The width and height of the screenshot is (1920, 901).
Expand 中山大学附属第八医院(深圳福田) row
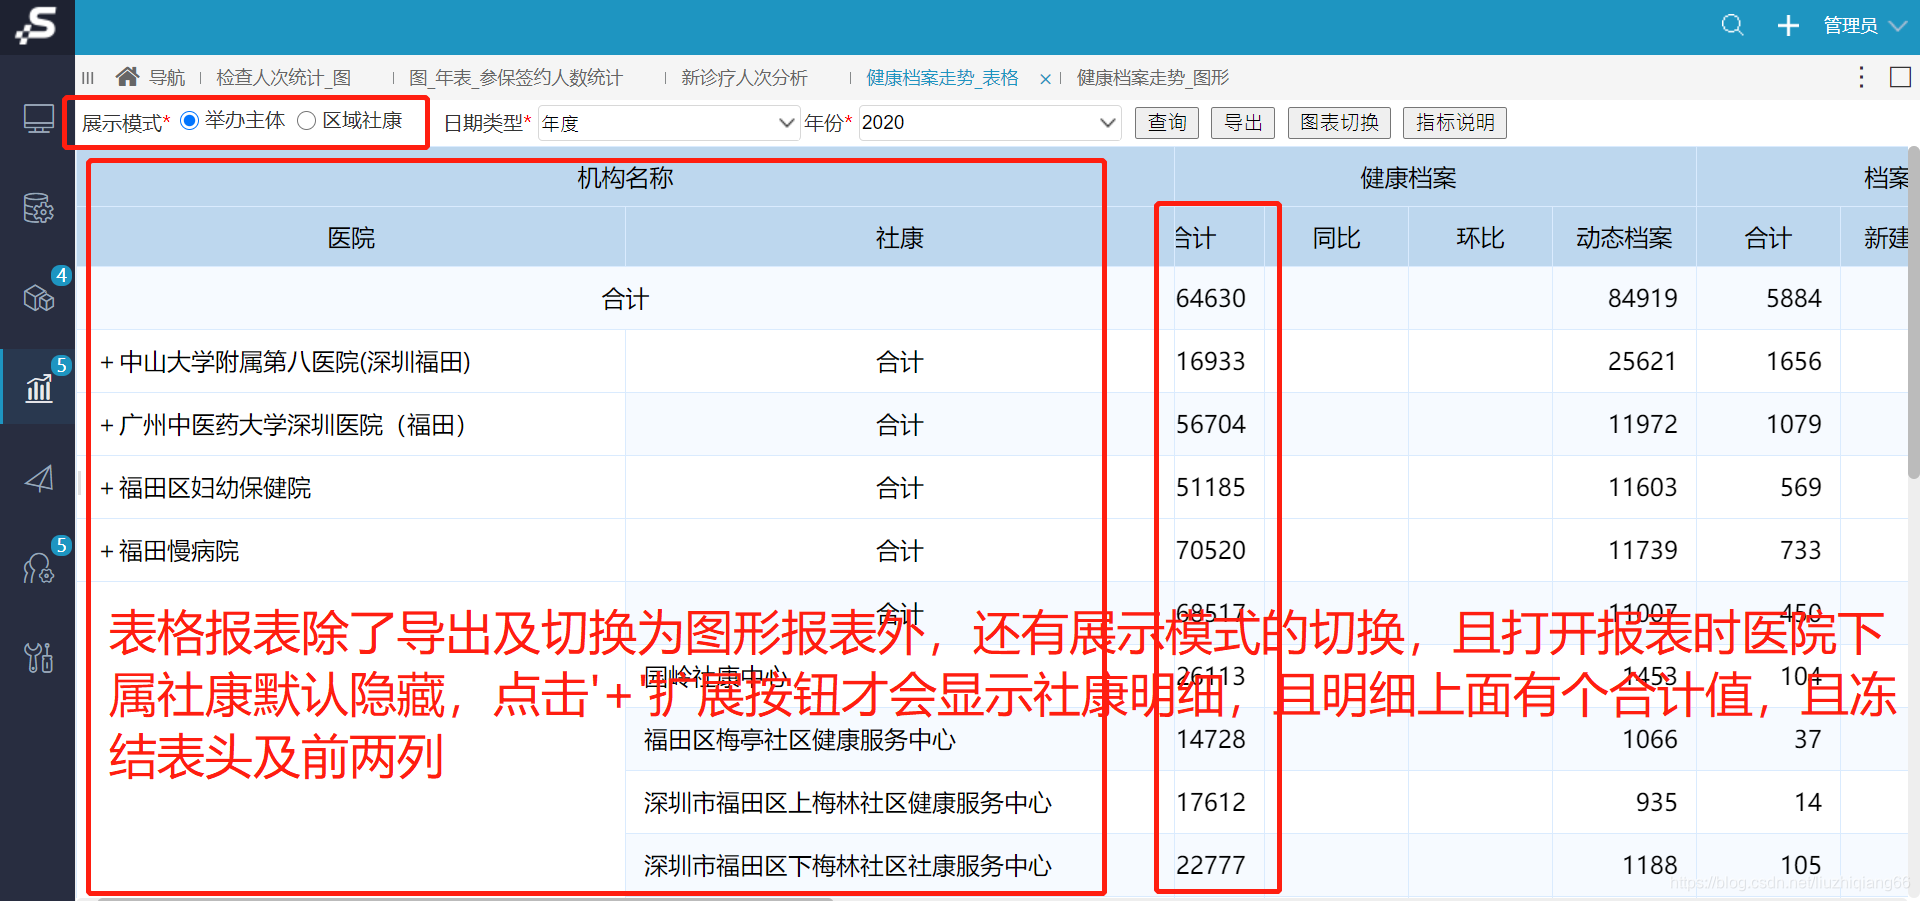107,362
